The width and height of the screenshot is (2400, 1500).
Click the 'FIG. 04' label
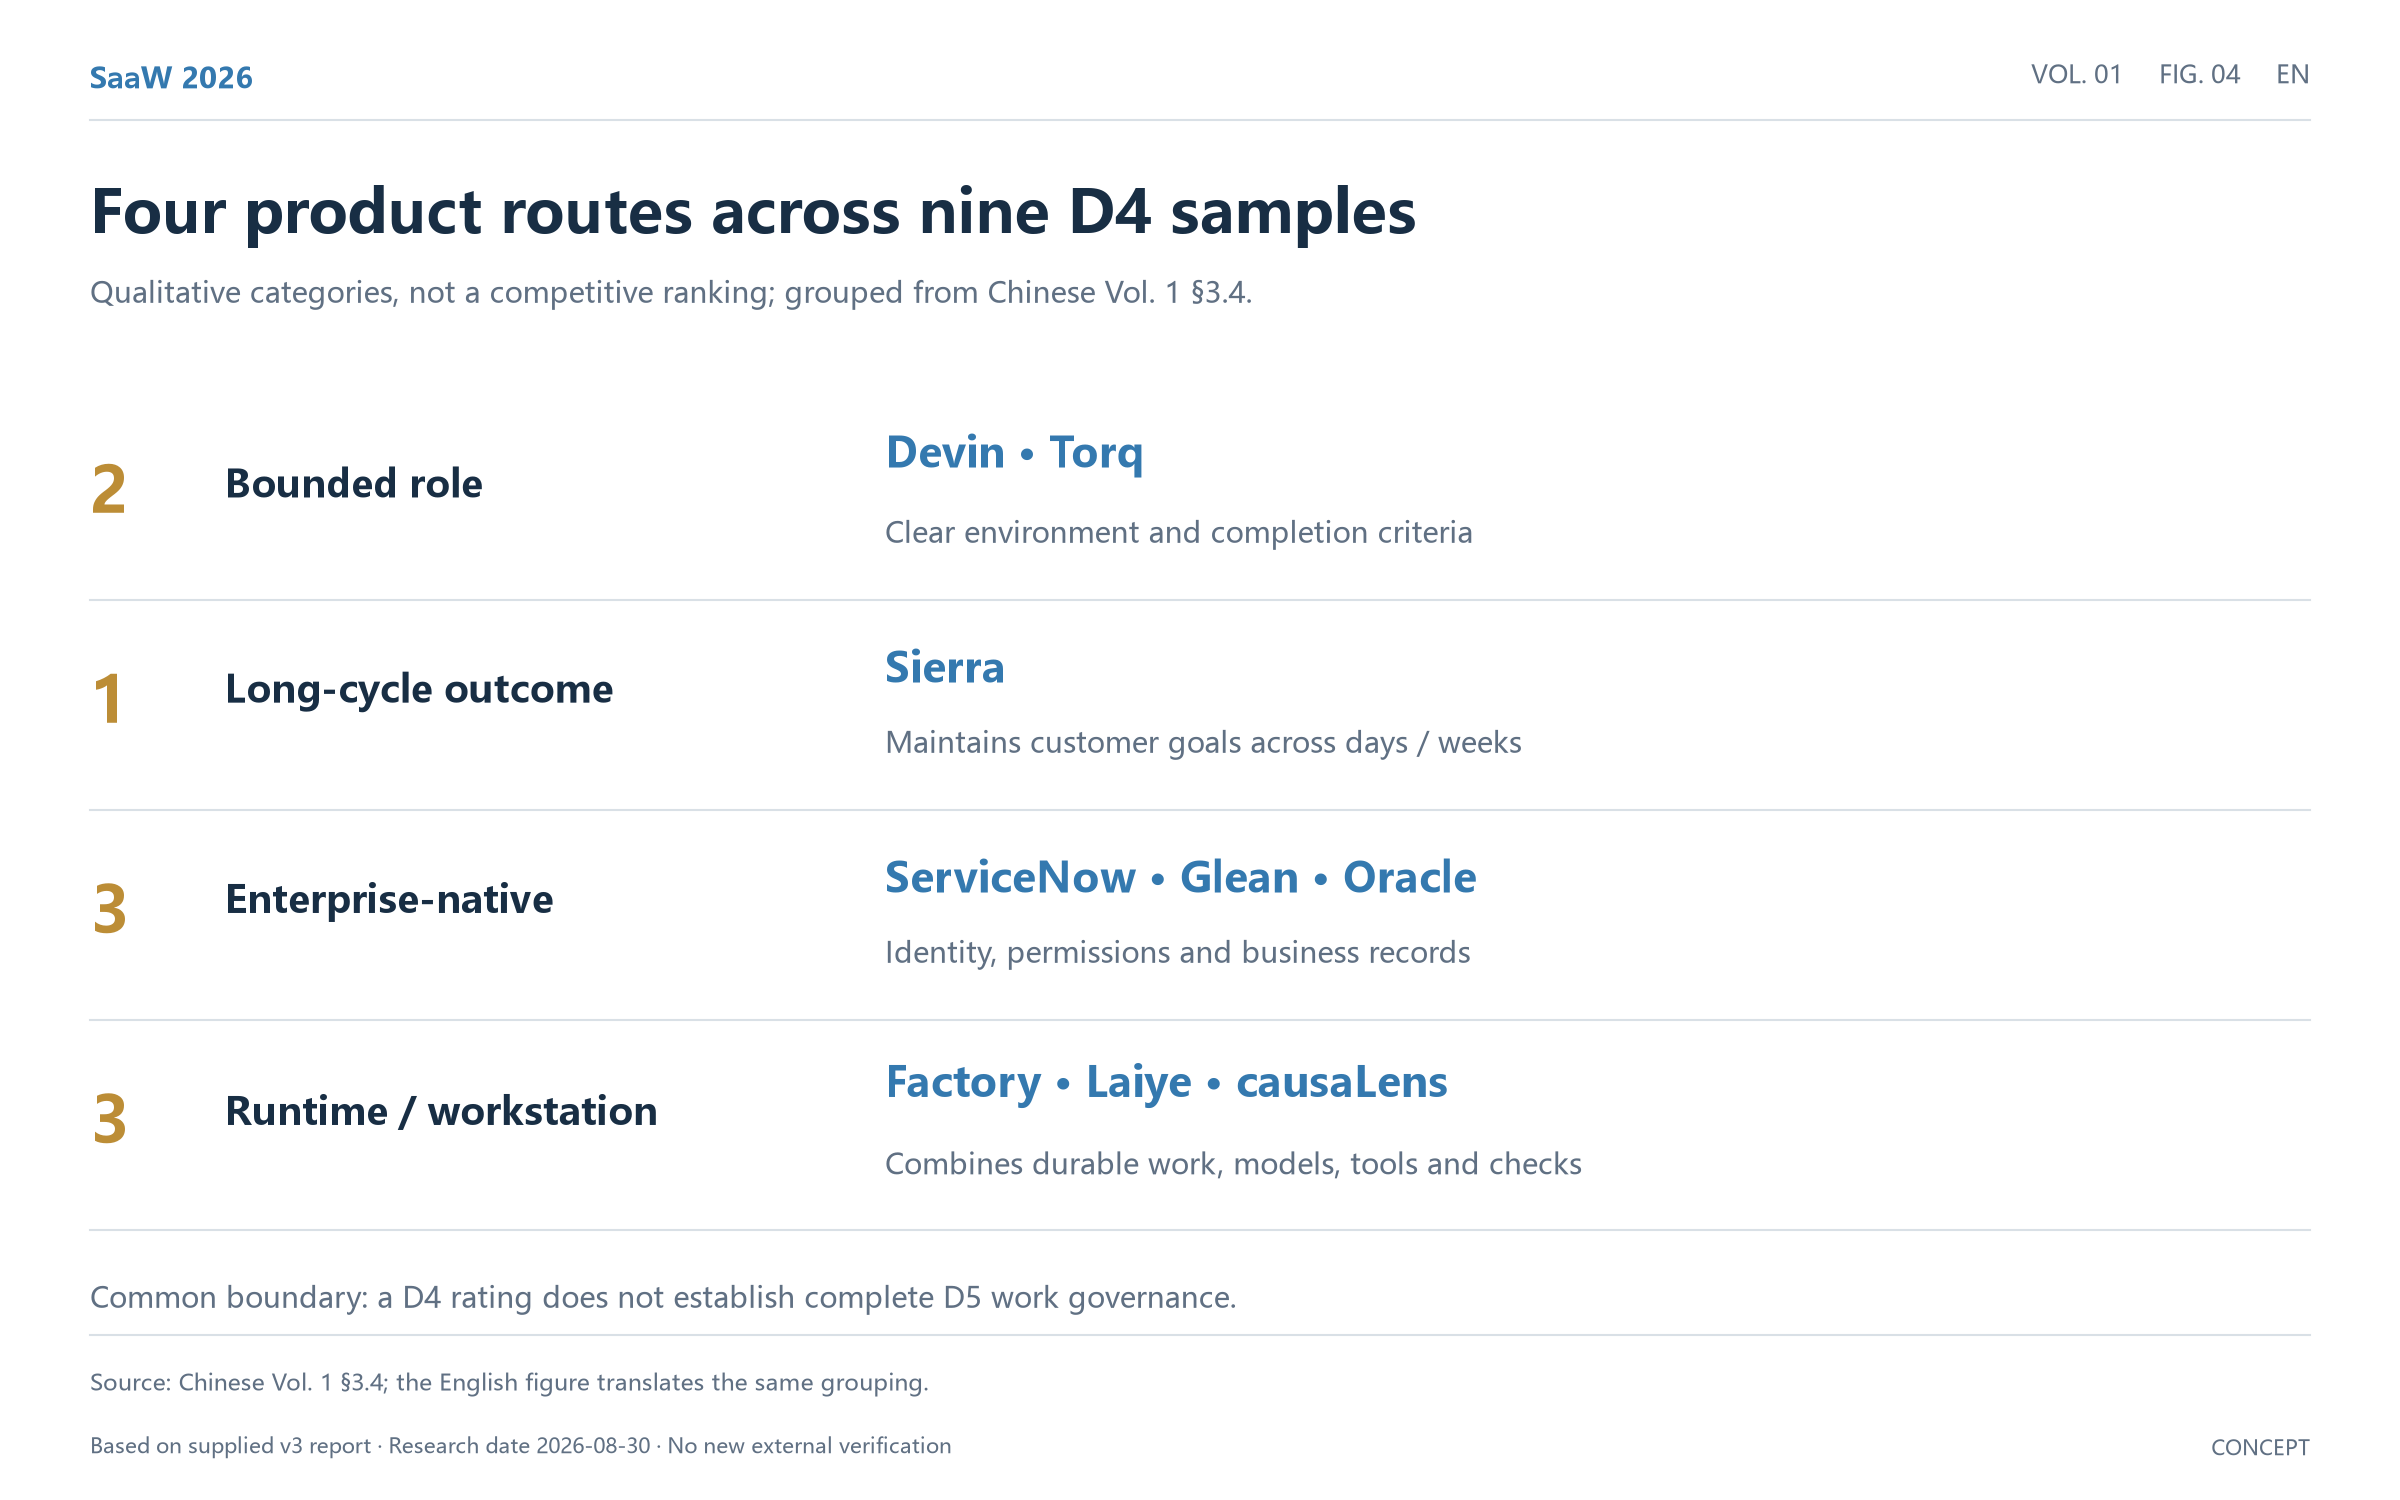pyautogui.click(x=2199, y=75)
